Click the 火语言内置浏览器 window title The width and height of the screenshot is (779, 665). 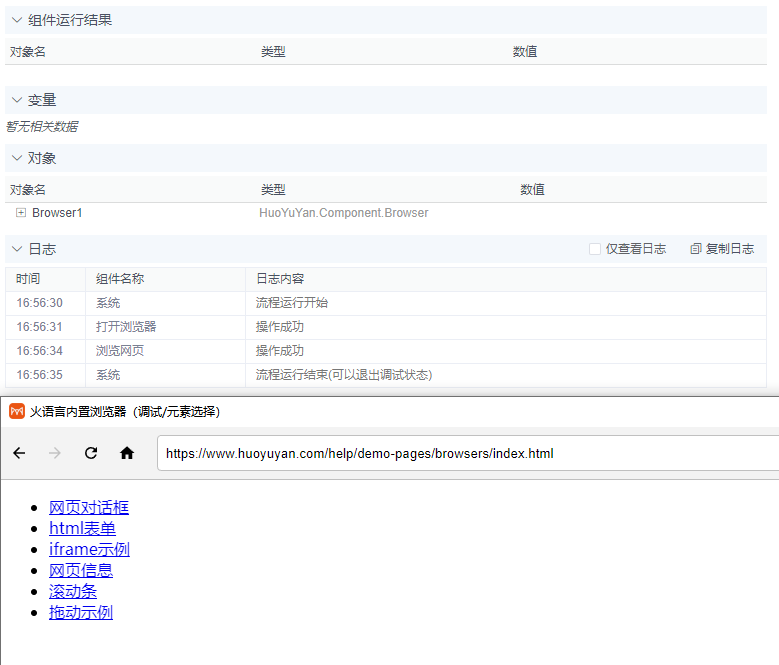pyautogui.click(x=125, y=412)
